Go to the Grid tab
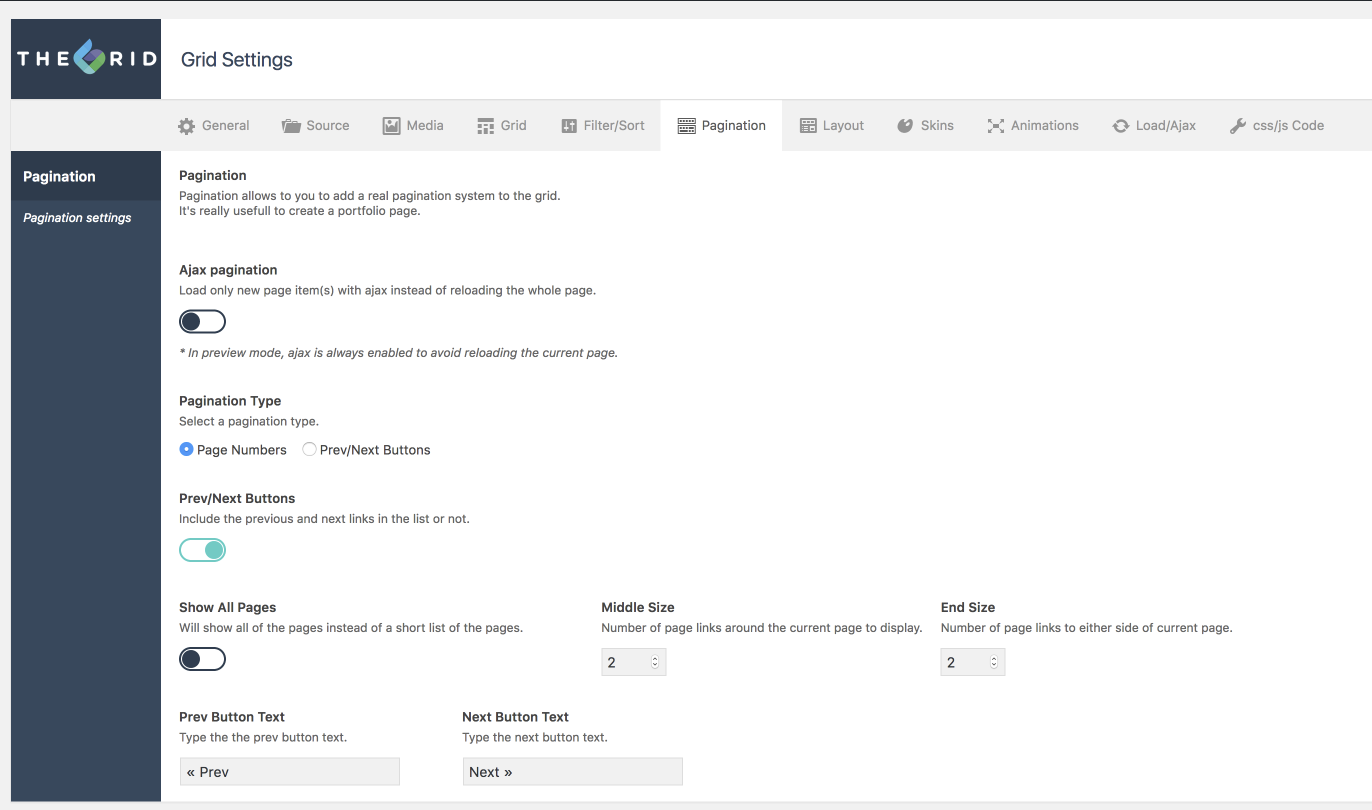 [502, 126]
